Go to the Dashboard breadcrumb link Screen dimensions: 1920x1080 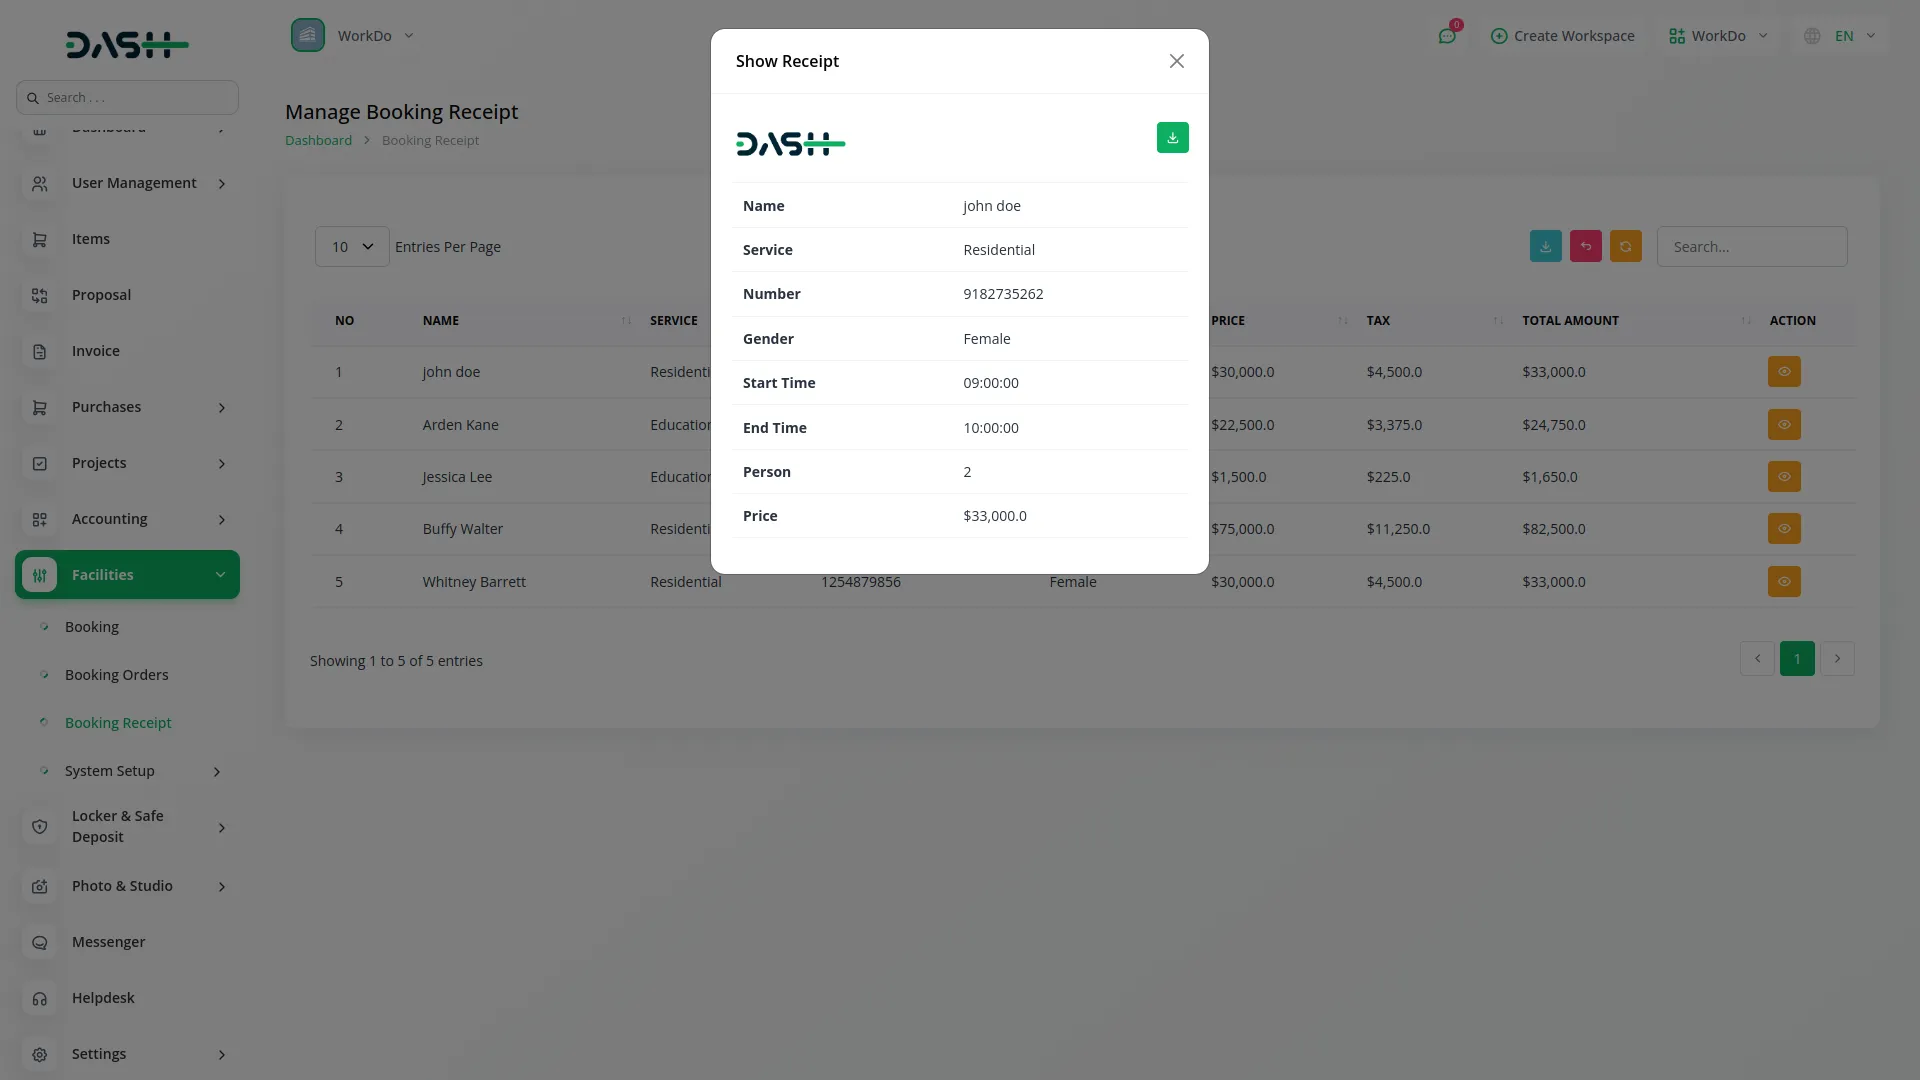pyautogui.click(x=318, y=141)
